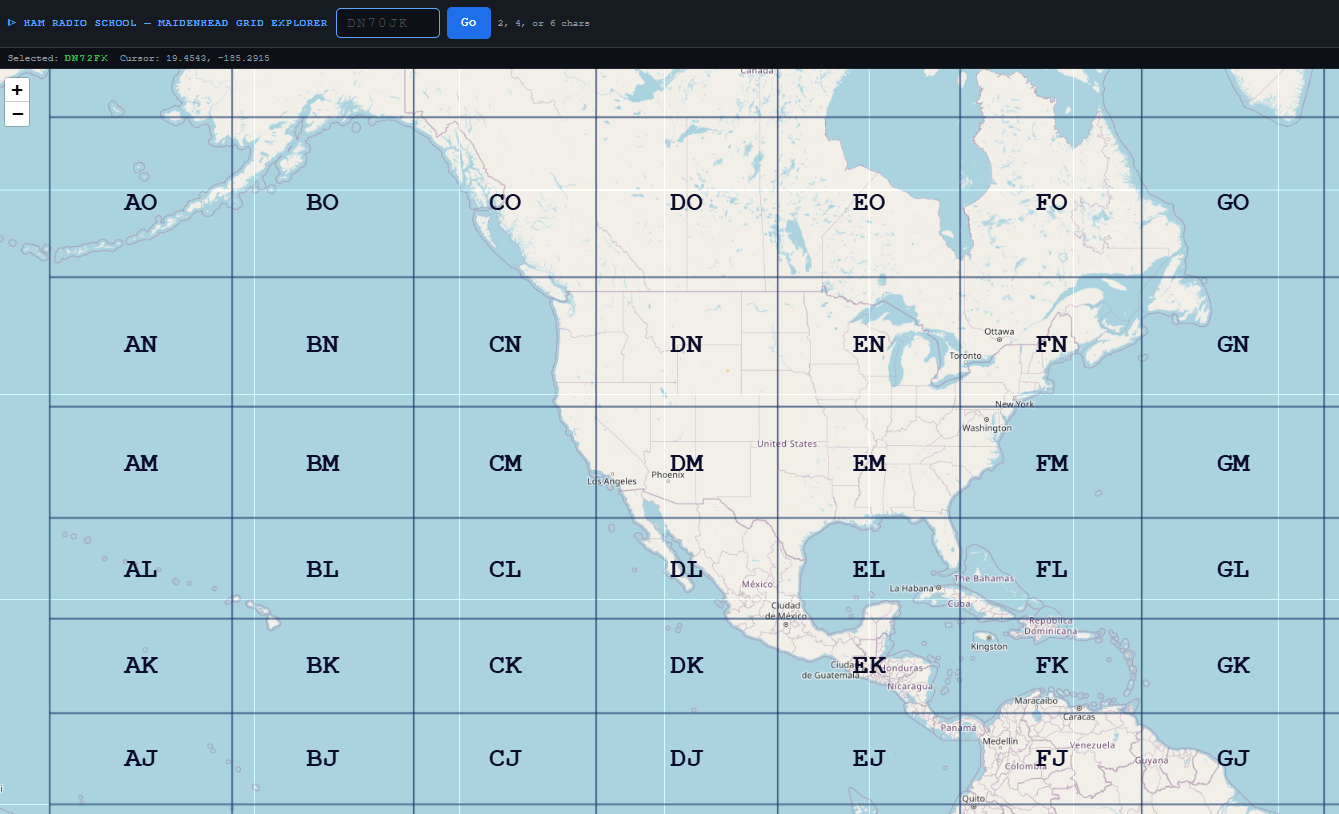Screen dimensions: 1339x814
Task: Select grid field EJ
Action: (869, 759)
